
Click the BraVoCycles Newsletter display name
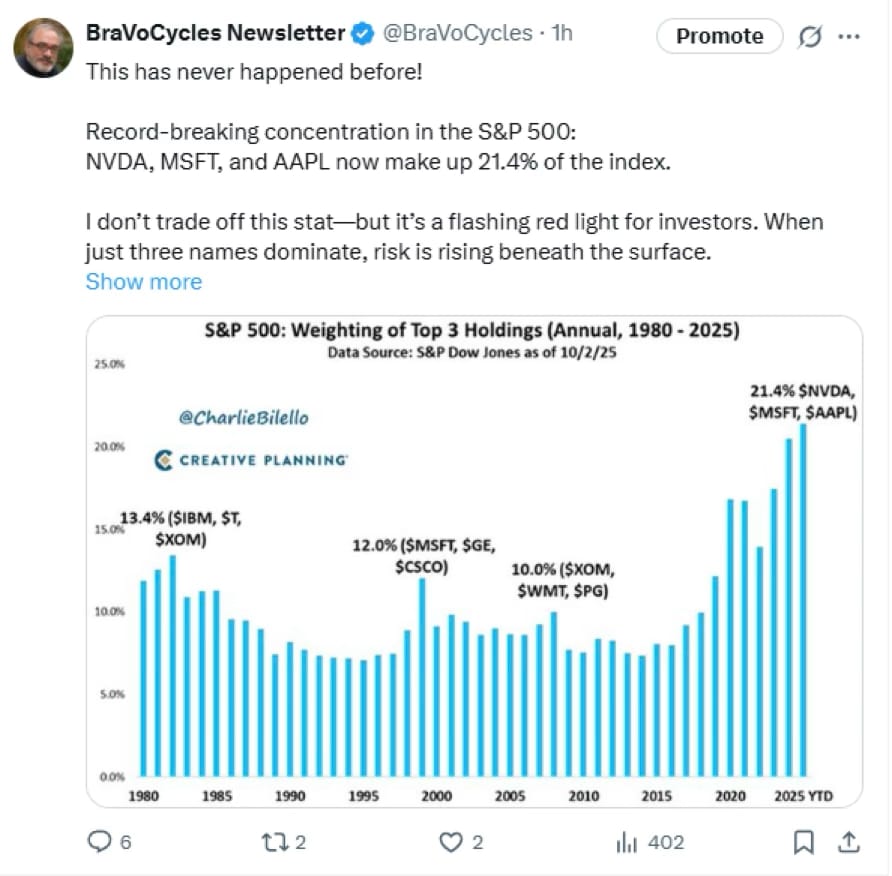pyautogui.click(x=215, y=33)
